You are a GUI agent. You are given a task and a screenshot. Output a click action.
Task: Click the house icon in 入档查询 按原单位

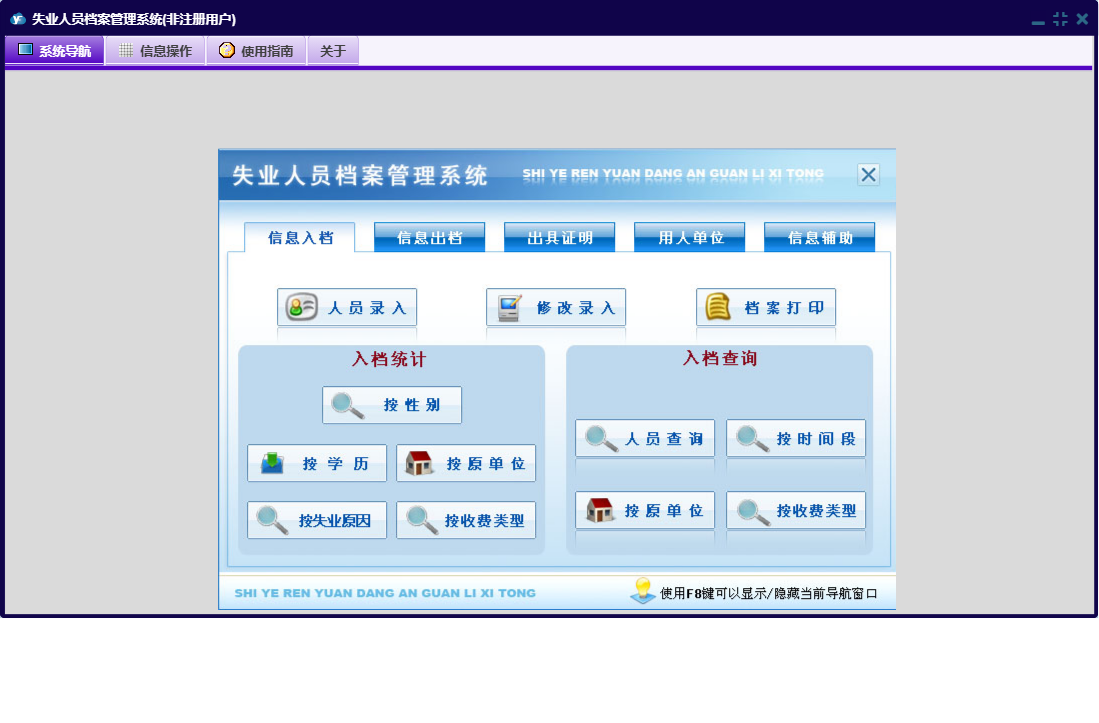[x=600, y=510]
